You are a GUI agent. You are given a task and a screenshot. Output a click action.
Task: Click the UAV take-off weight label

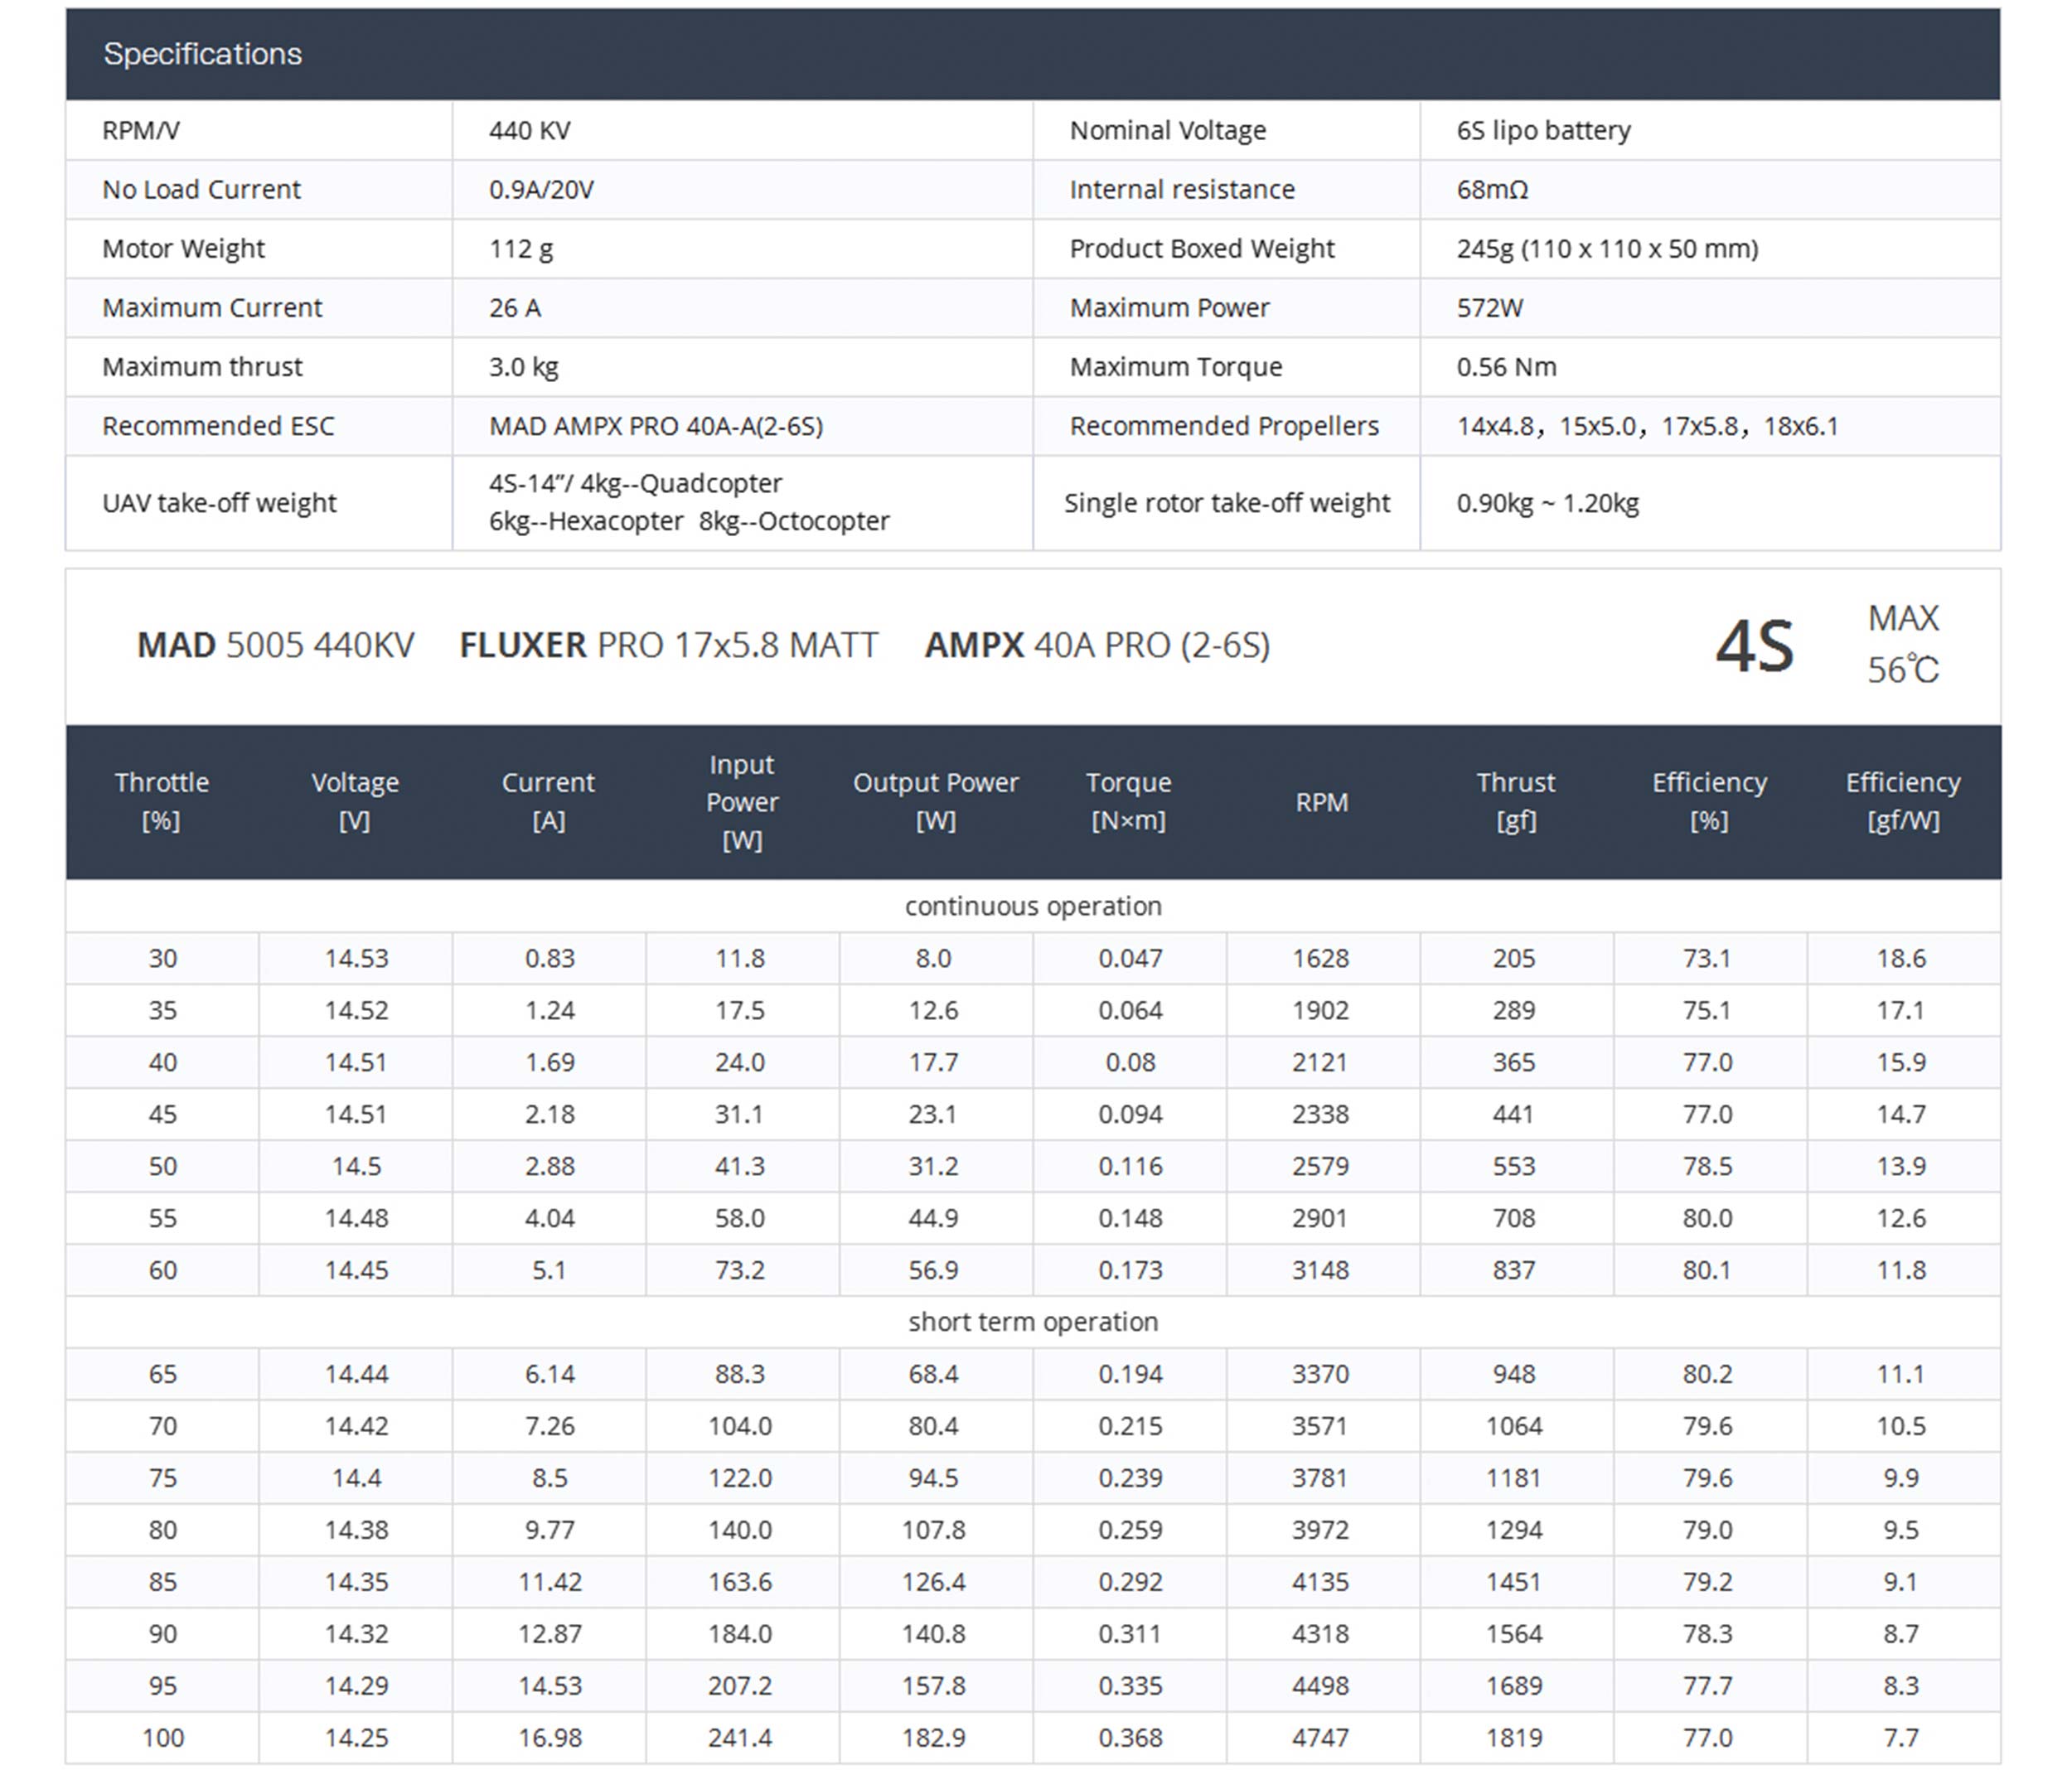click(x=219, y=502)
